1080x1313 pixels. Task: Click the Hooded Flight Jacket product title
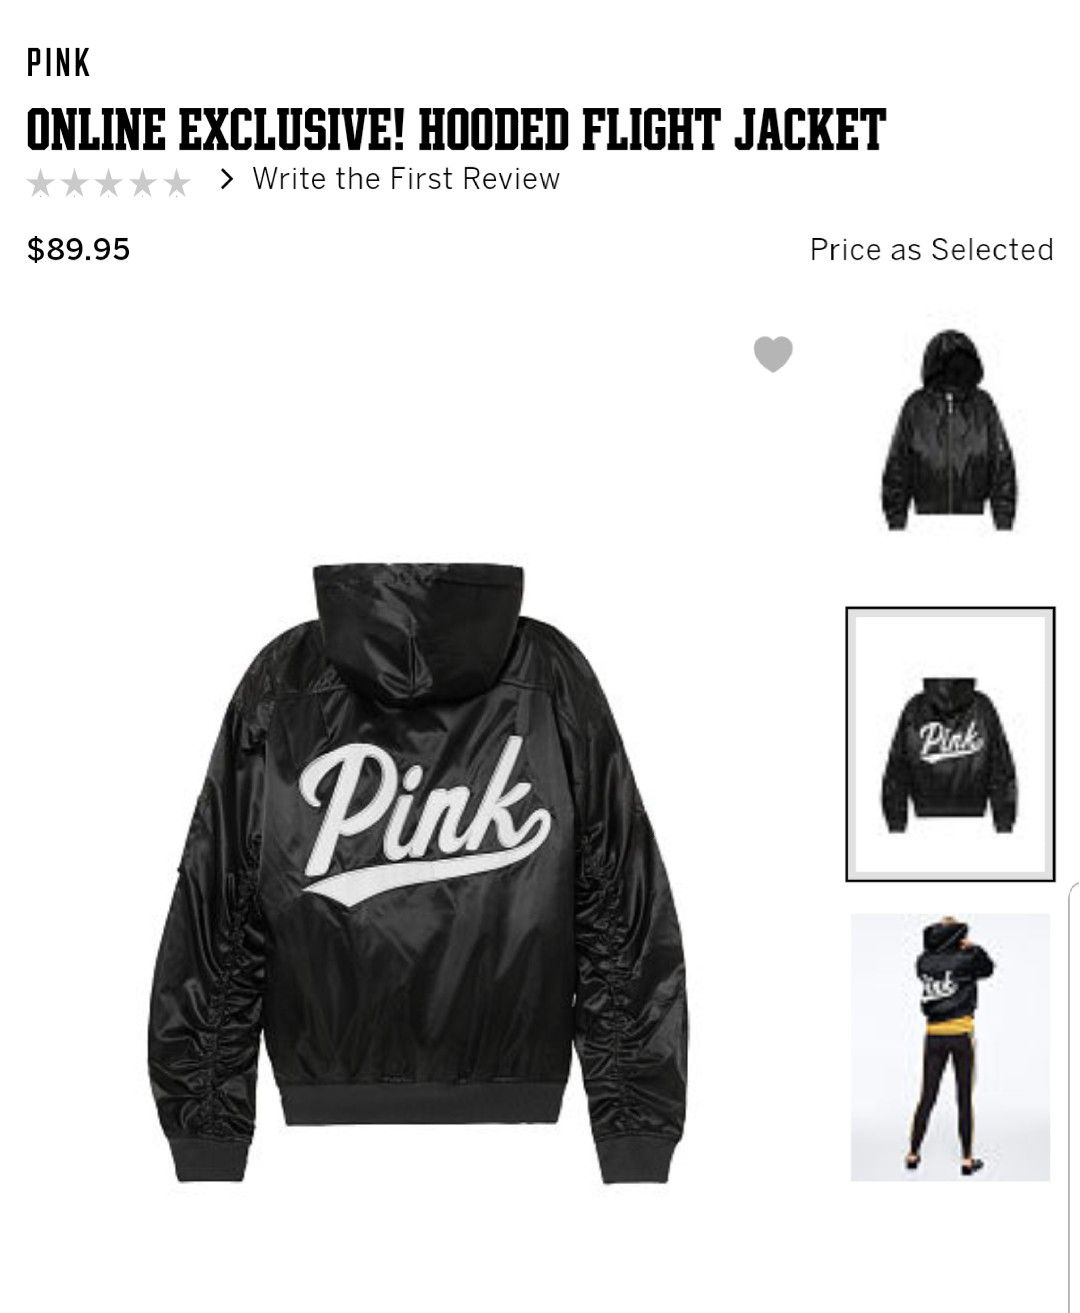click(456, 130)
